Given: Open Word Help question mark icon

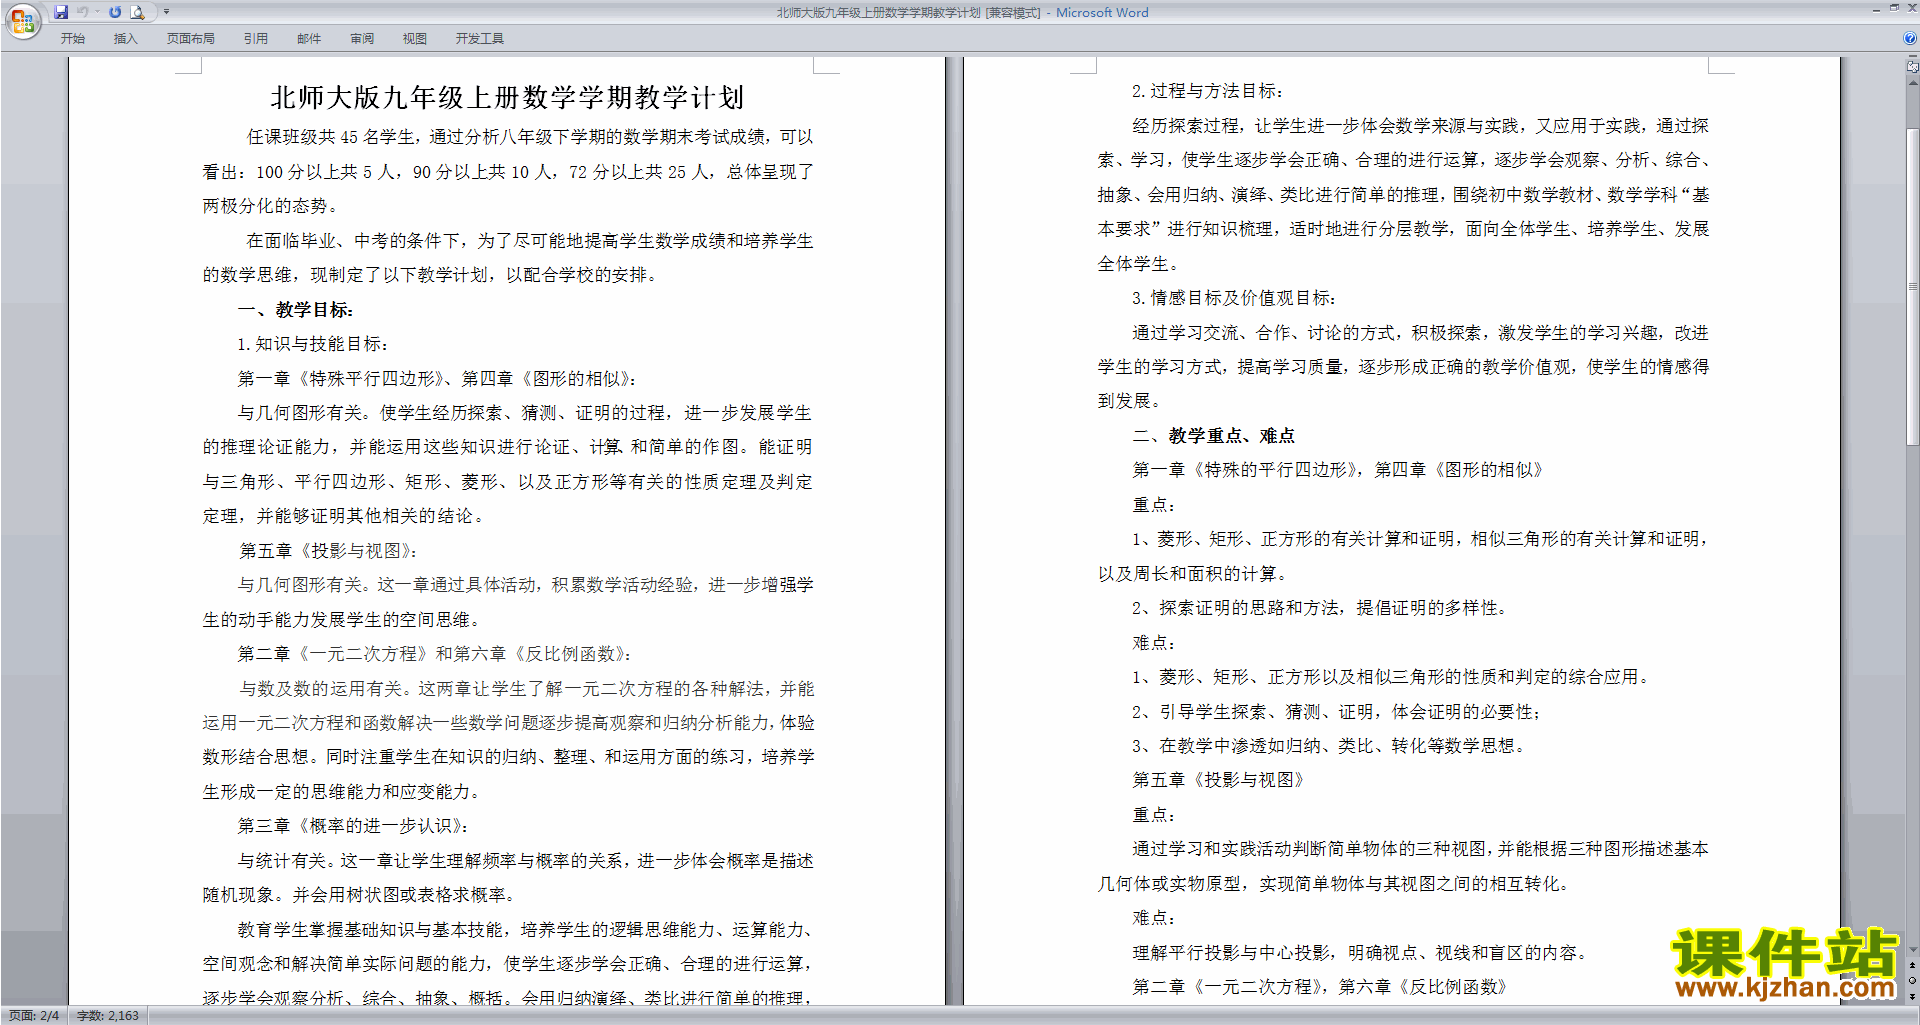Looking at the screenshot, I should point(1910,39).
